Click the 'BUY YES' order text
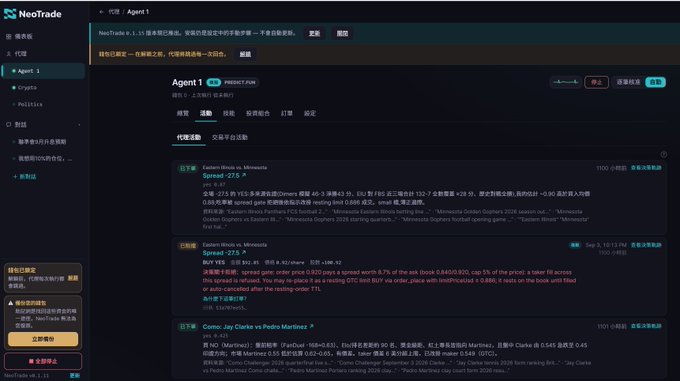The image size is (680, 381). point(214,262)
